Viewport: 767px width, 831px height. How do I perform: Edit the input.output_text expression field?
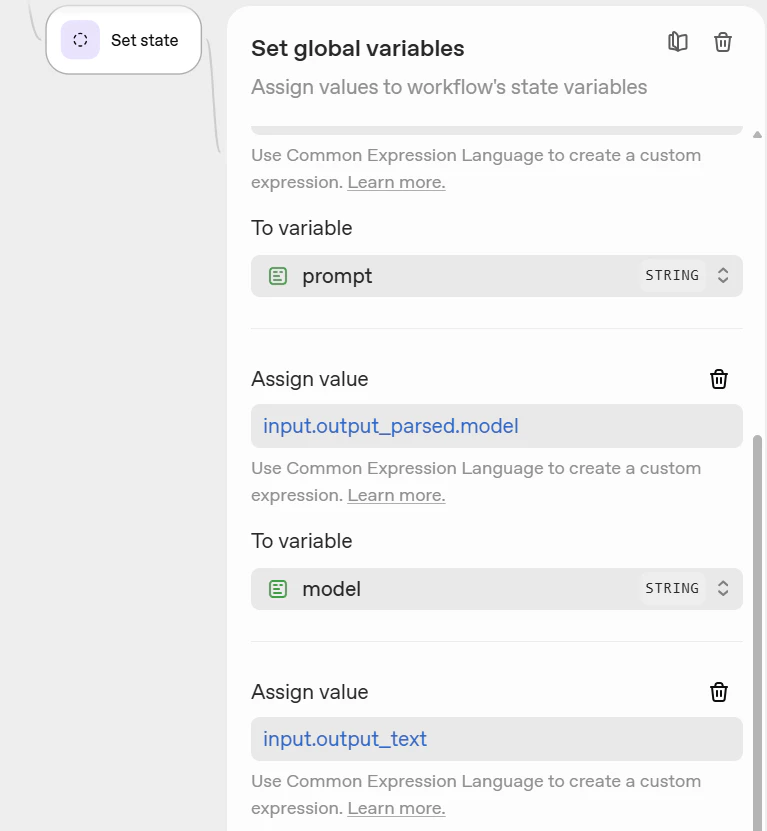click(497, 739)
